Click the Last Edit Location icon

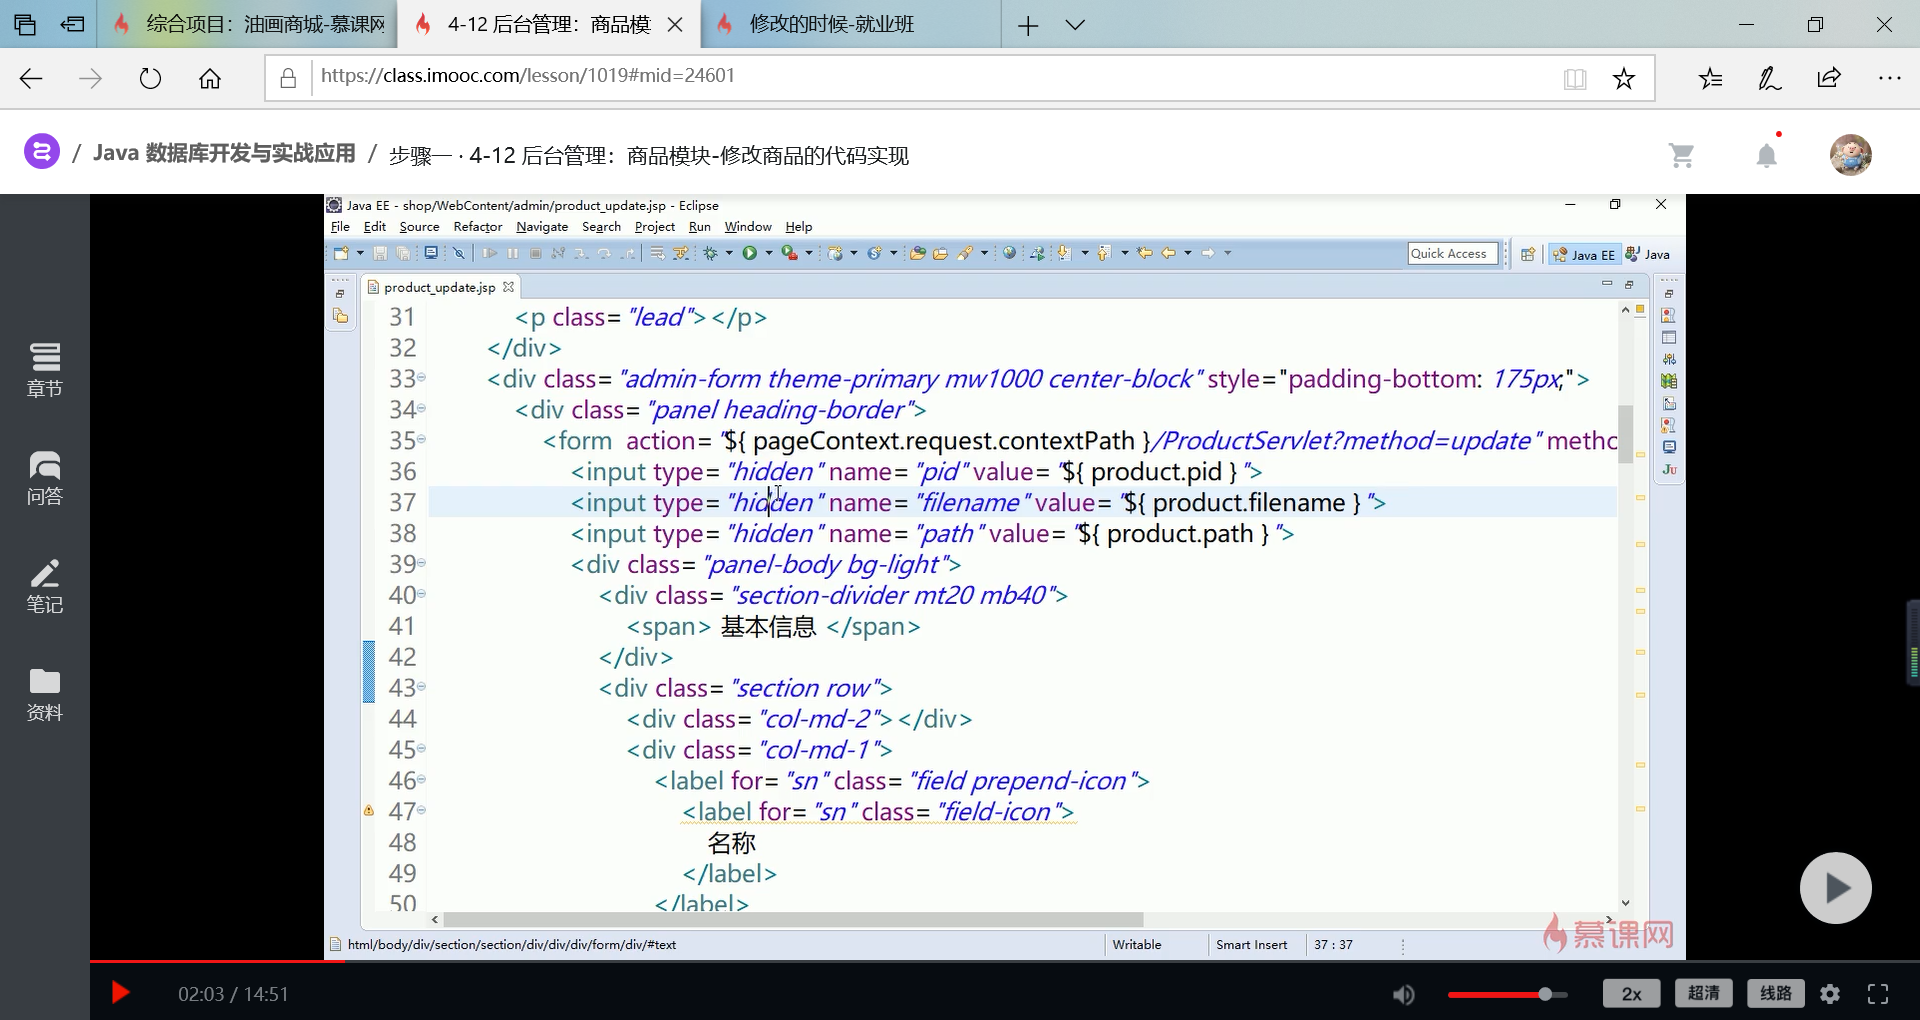click(x=1143, y=253)
